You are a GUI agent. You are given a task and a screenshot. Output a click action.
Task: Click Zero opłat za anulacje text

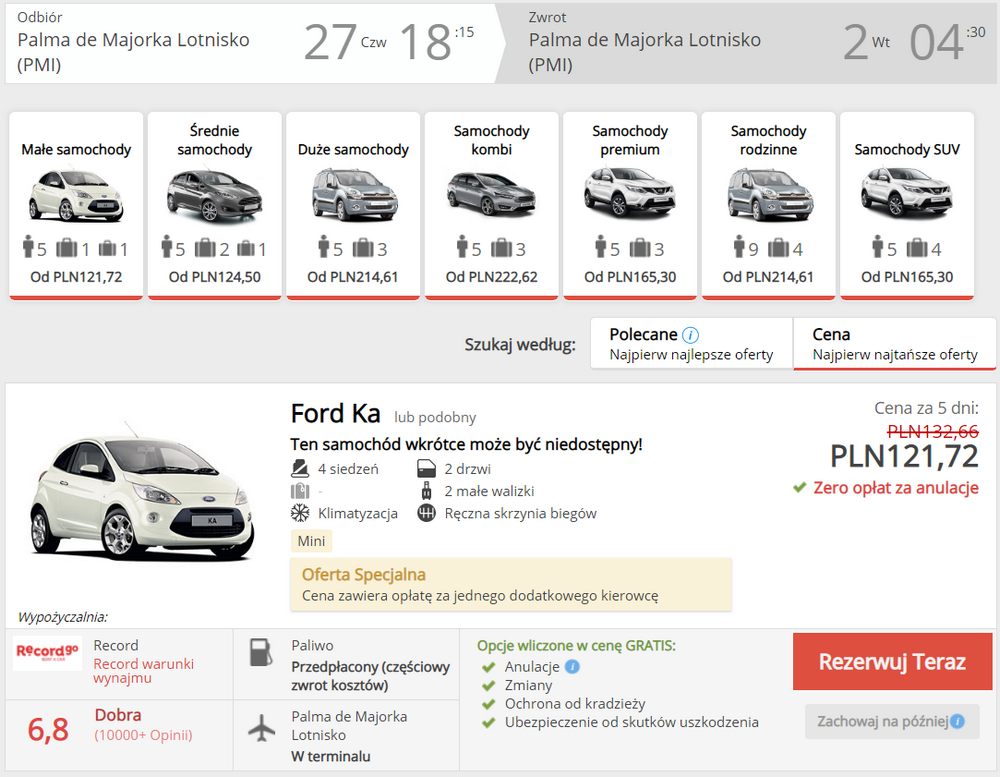895,488
